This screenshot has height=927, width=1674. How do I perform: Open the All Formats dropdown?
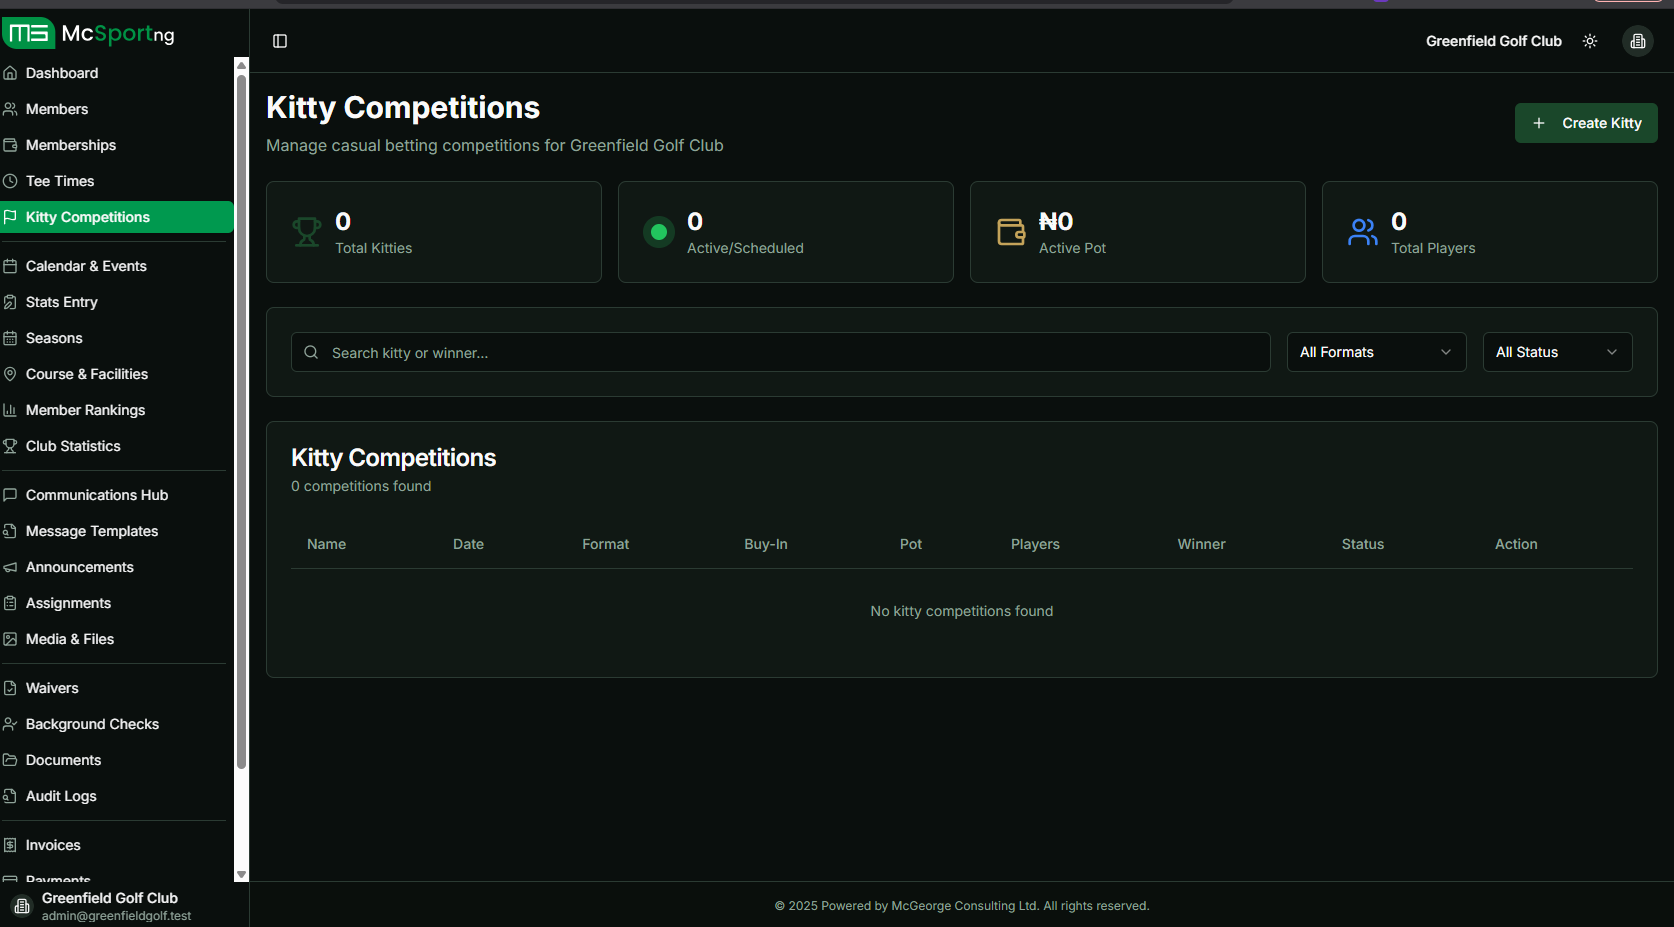[1376, 352]
